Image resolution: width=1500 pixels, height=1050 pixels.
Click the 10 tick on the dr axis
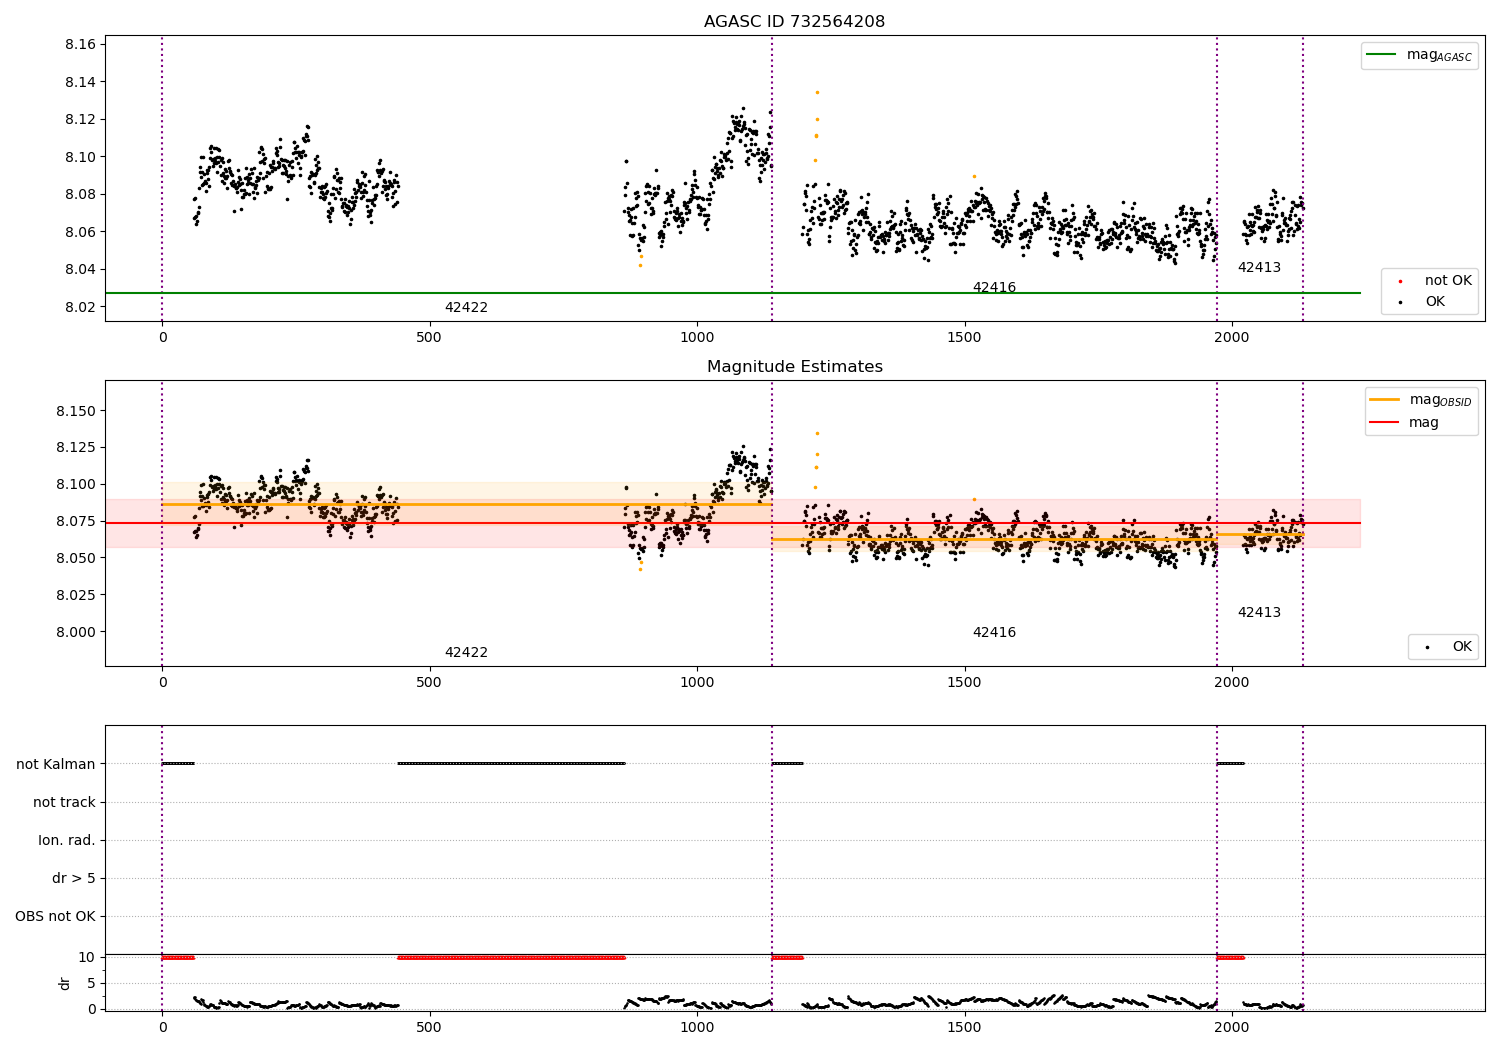point(87,957)
